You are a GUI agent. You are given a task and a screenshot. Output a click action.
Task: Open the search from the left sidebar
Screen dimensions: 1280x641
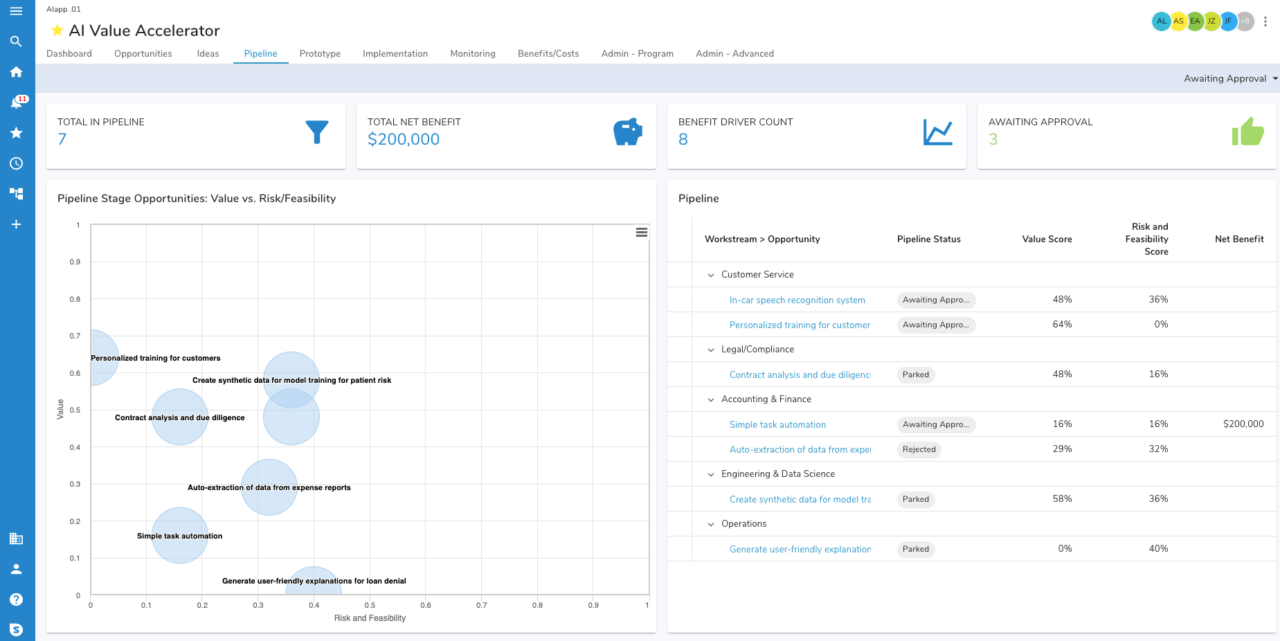pos(15,42)
